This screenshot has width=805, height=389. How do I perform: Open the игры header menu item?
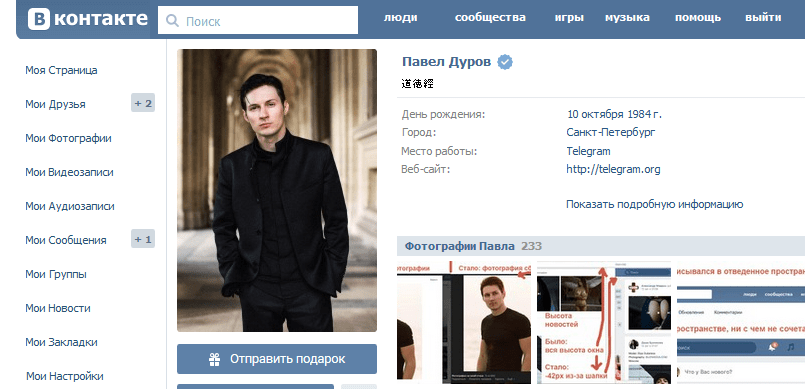click(x=569, y=17)
